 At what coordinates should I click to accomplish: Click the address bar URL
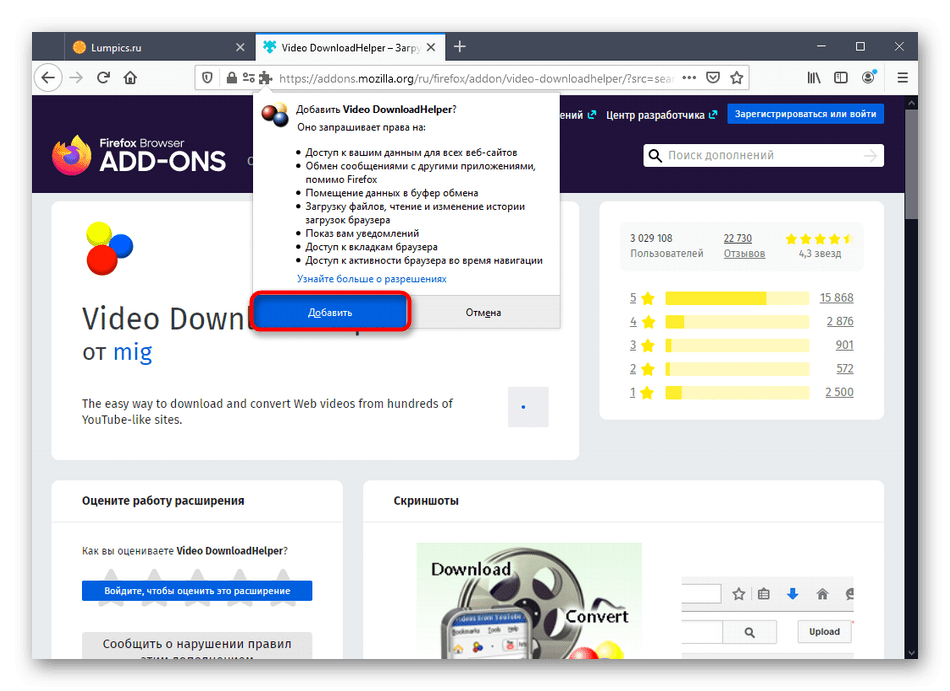pos(476,78)
